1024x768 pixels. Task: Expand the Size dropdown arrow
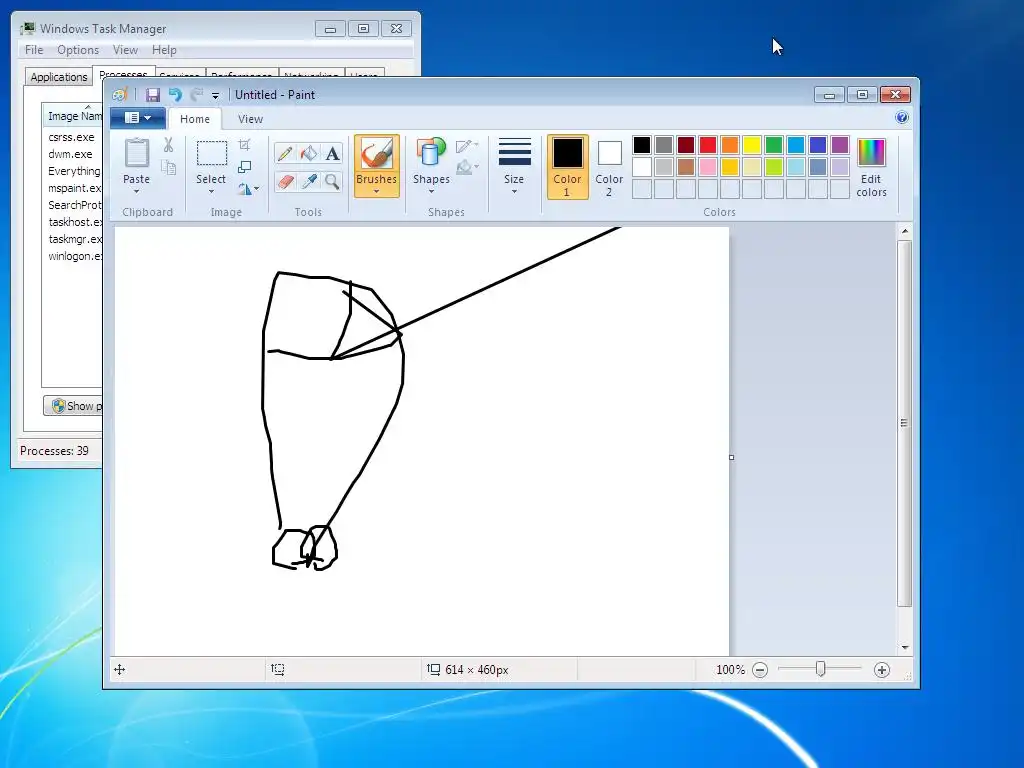[514, 191]
